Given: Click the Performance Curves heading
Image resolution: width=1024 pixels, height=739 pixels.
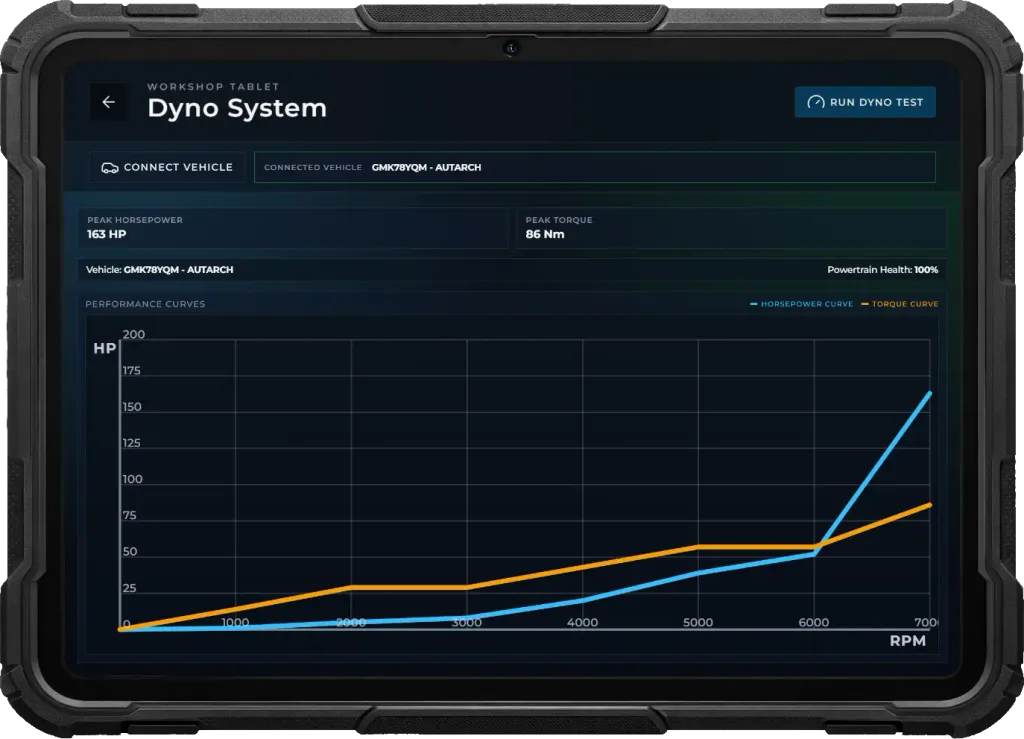Looking at the screenshot, I should [145, 304].
